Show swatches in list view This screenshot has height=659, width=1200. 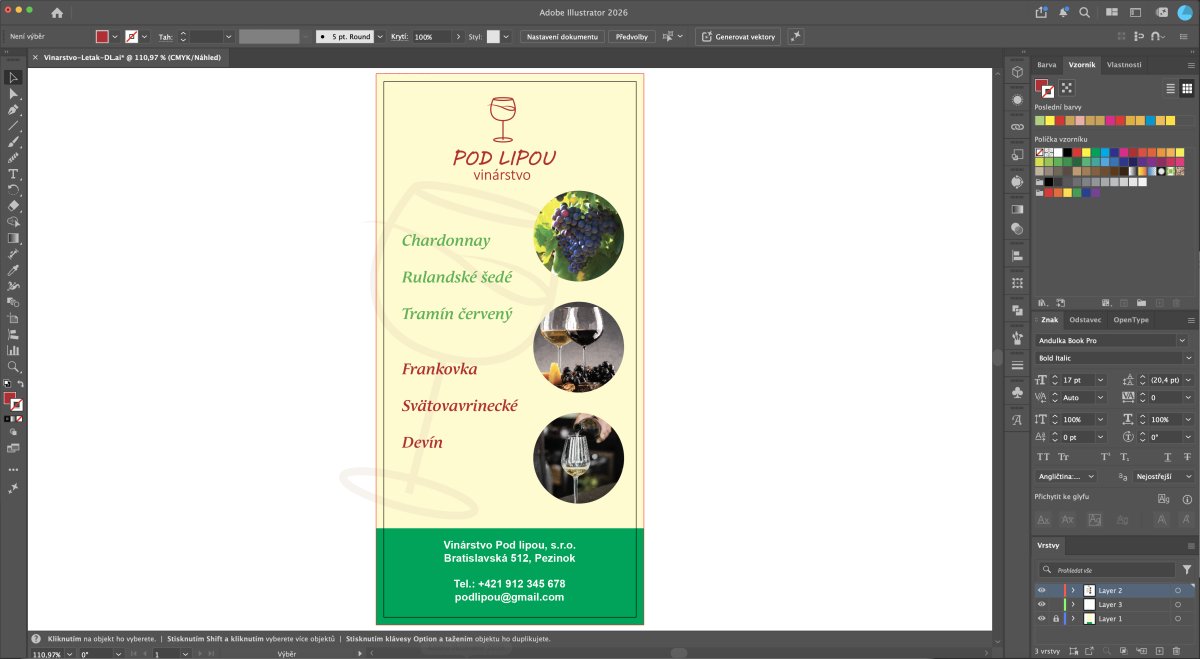point(1171,88)
